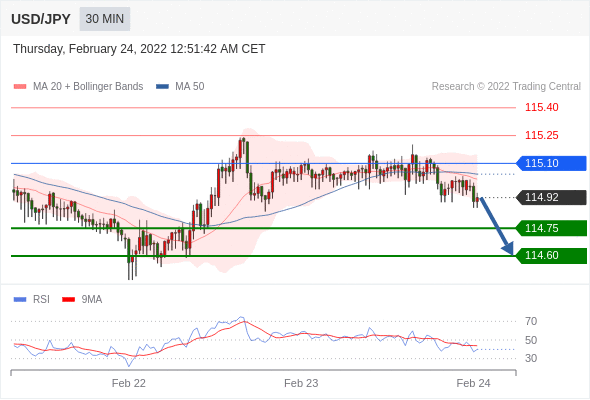Toggle the MA 20 + Bollinger Bands legend swatch

click(20, 87)
